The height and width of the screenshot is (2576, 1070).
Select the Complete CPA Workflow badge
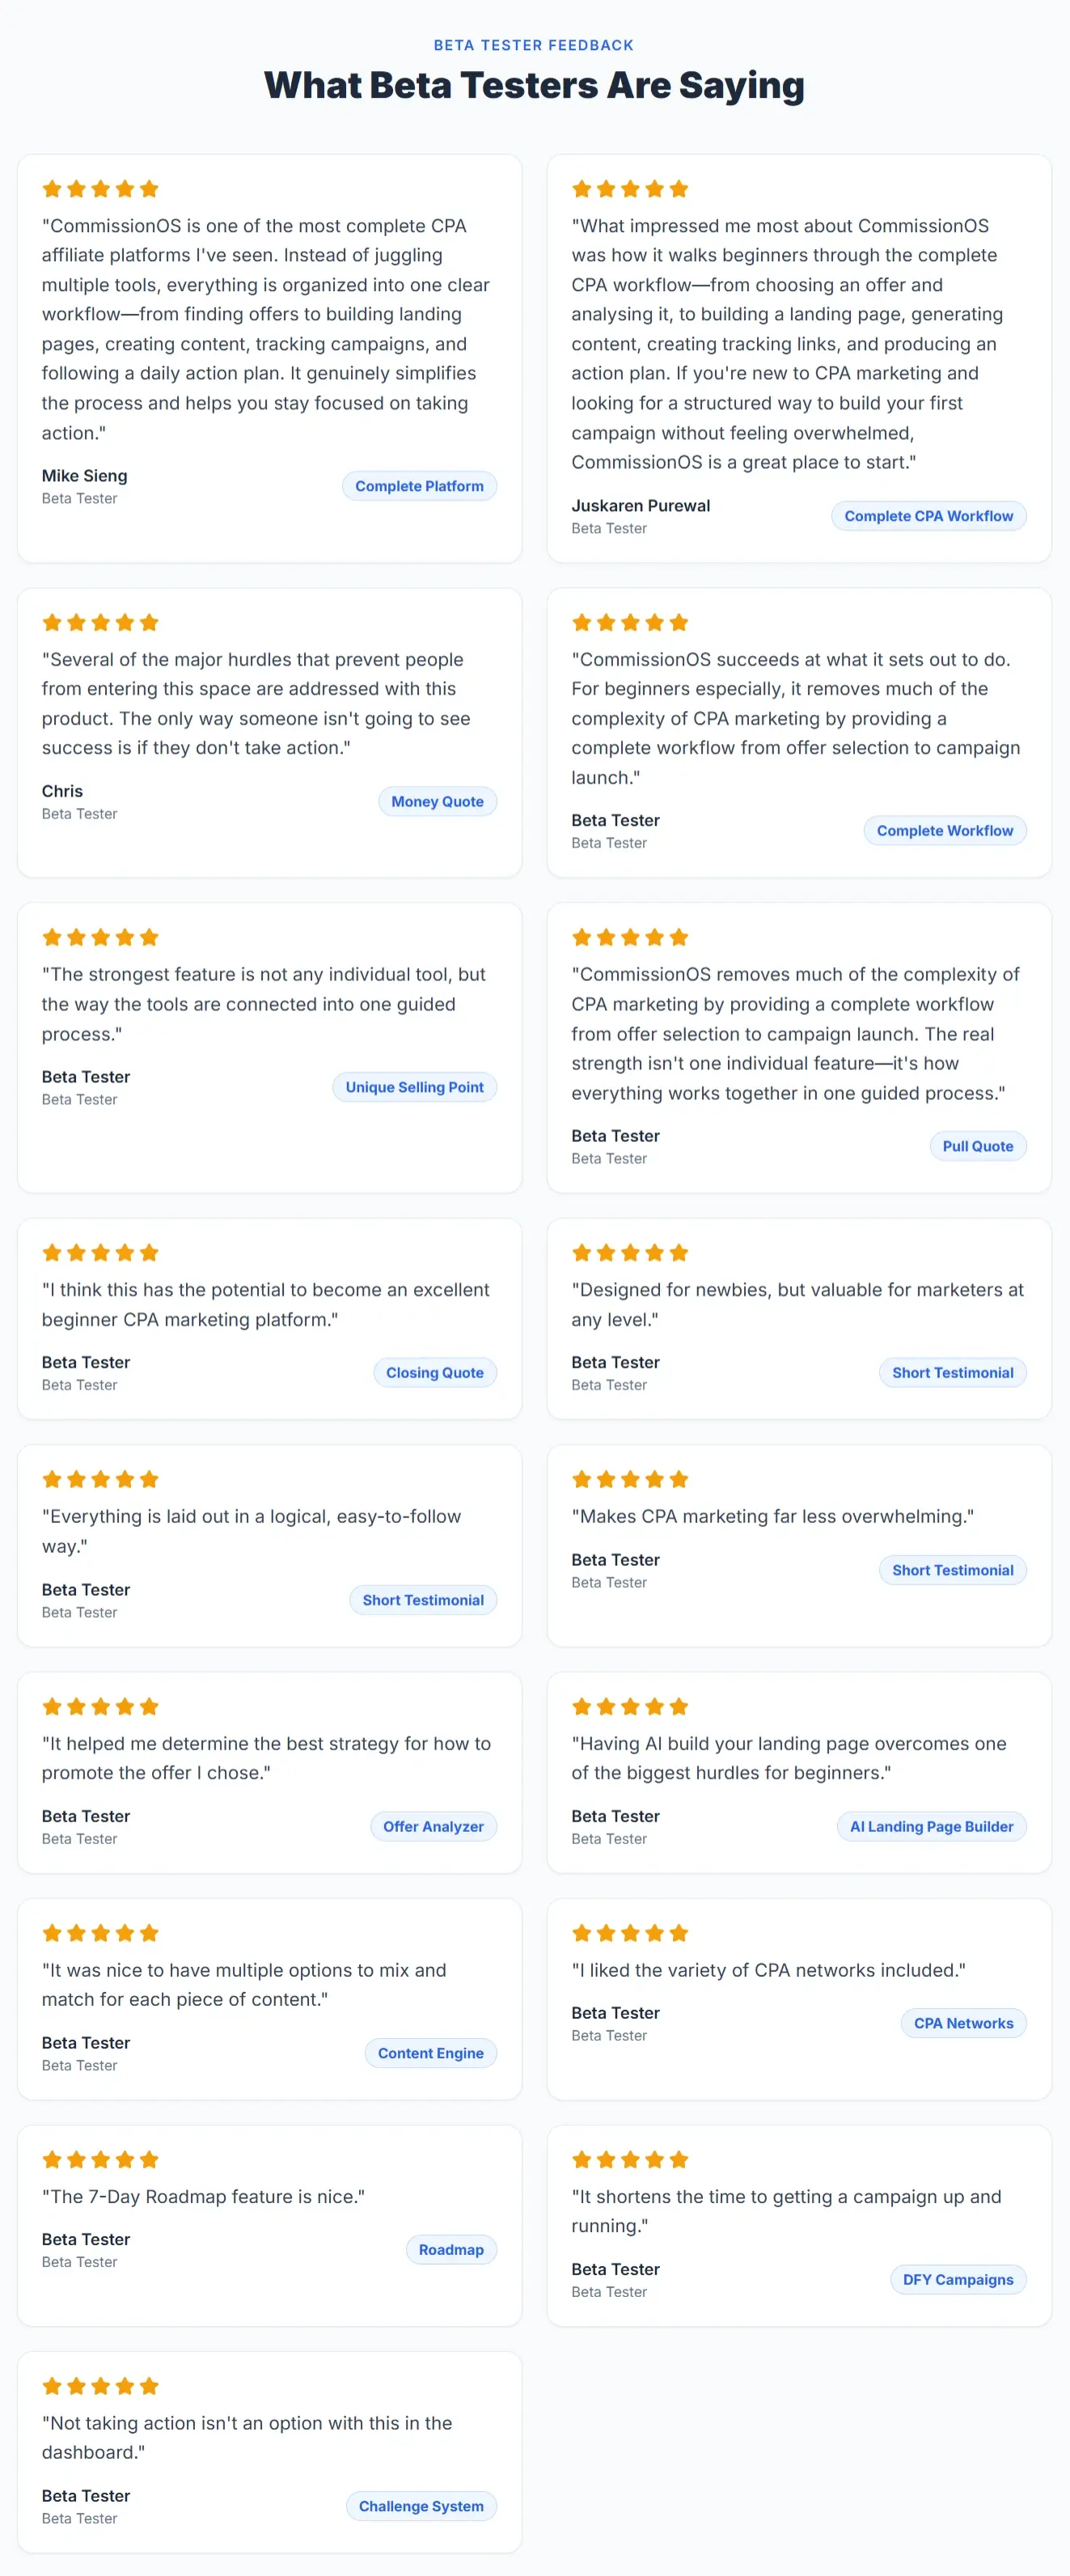(928, 516)
